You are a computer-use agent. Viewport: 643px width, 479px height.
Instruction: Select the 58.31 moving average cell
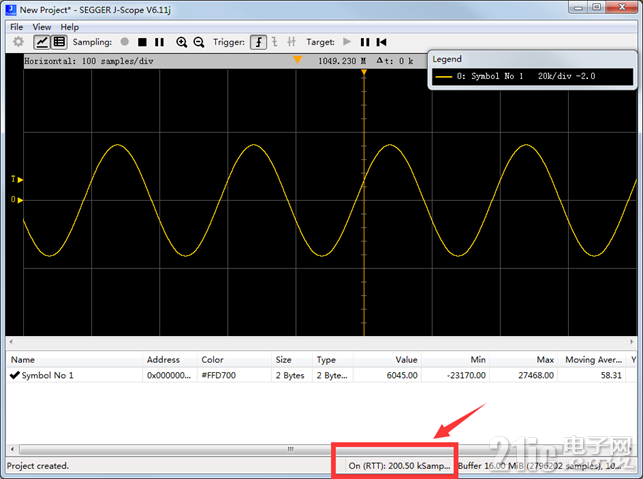591,375
